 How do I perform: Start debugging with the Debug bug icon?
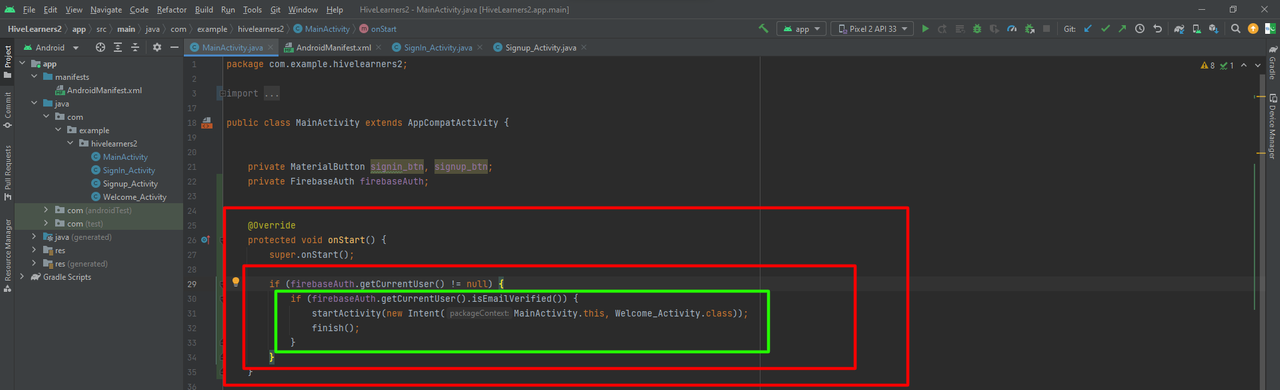(x=976, y=29)
